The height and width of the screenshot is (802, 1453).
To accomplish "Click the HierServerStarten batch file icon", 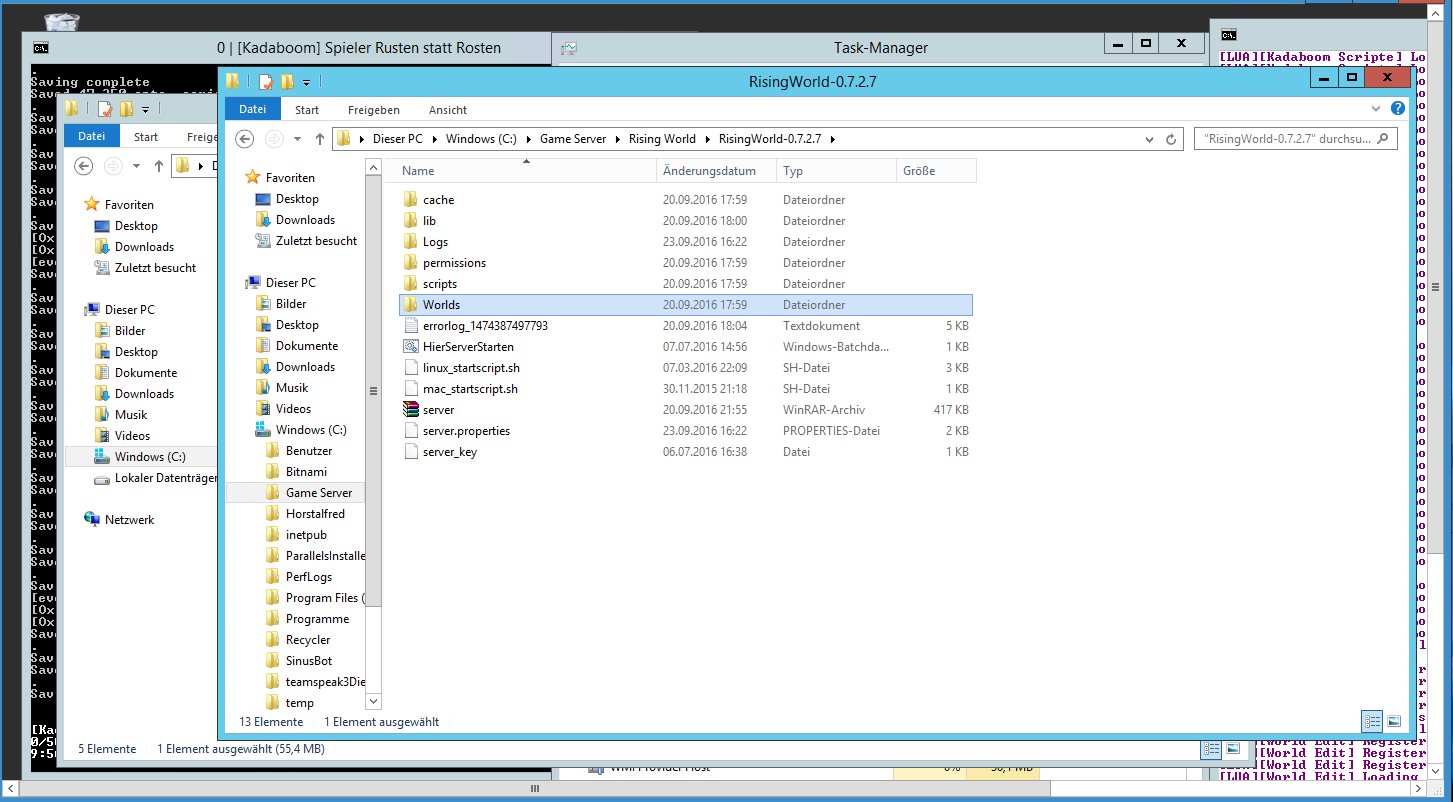I will (410, 346).
